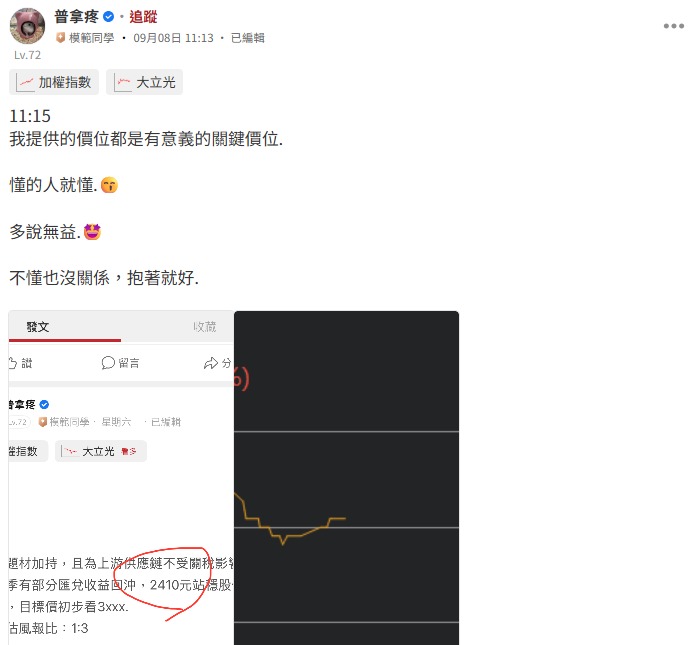Click the 留言 comment bubble icon
697x645 pixels.
point(108,363)
